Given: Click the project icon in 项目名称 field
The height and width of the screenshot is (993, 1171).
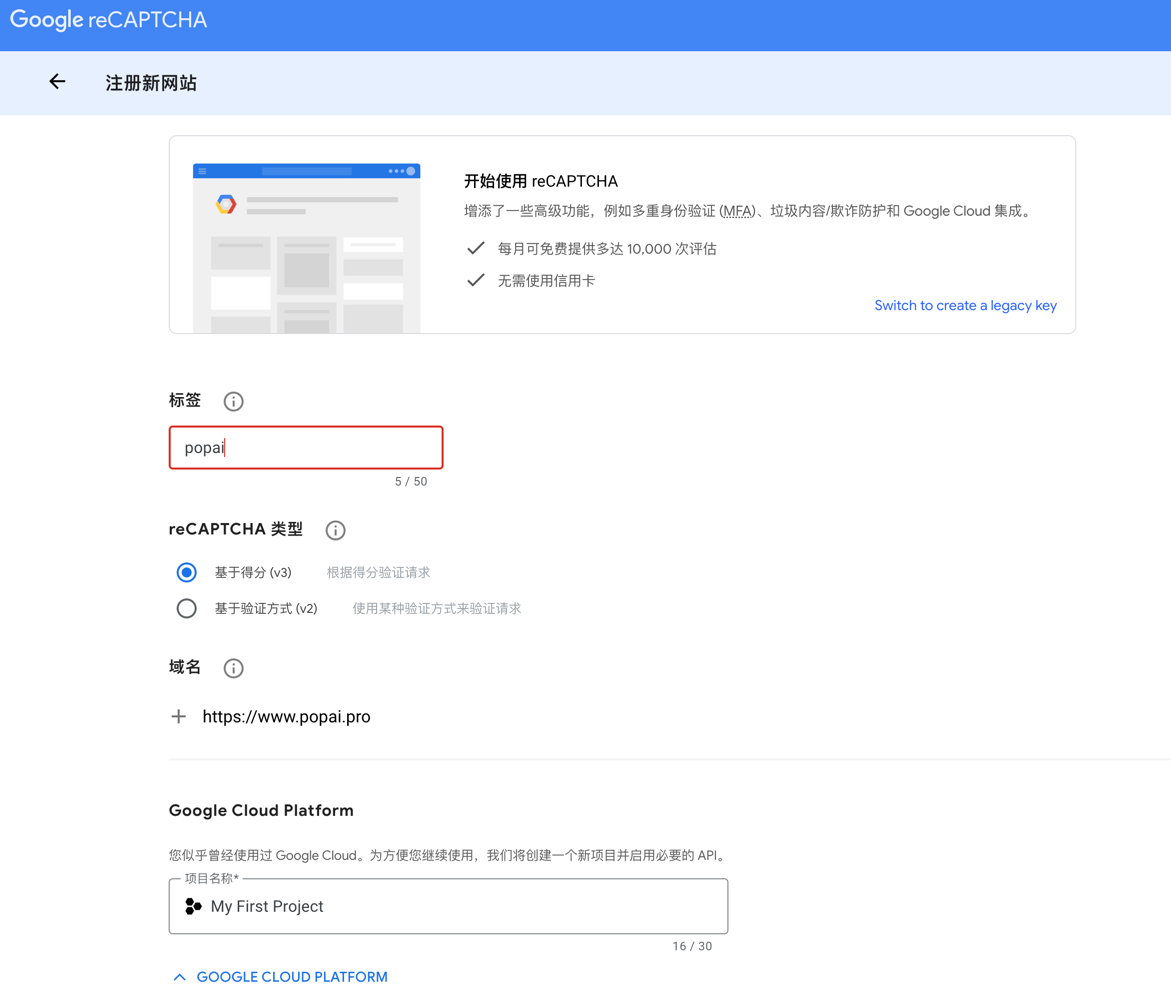Looking at the screenshot, I should click(x=193, y=906).
